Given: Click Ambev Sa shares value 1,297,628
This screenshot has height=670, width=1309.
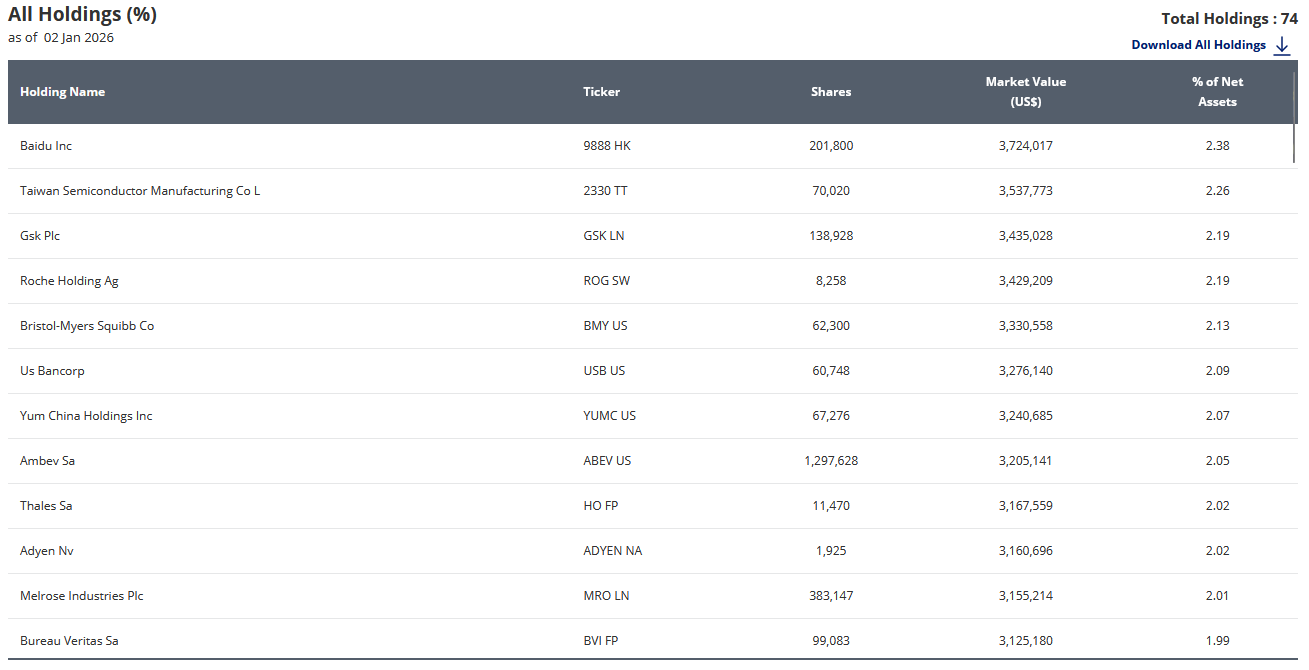Looking at the screenshot, I should [x=831, y=461].
